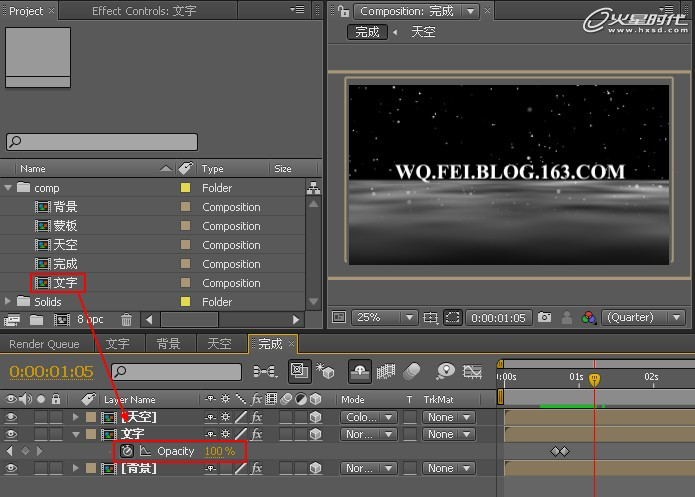Screen dimensions: 695x497
Task: Toggle Live Update in timeline
Action: tap(300, 371)
